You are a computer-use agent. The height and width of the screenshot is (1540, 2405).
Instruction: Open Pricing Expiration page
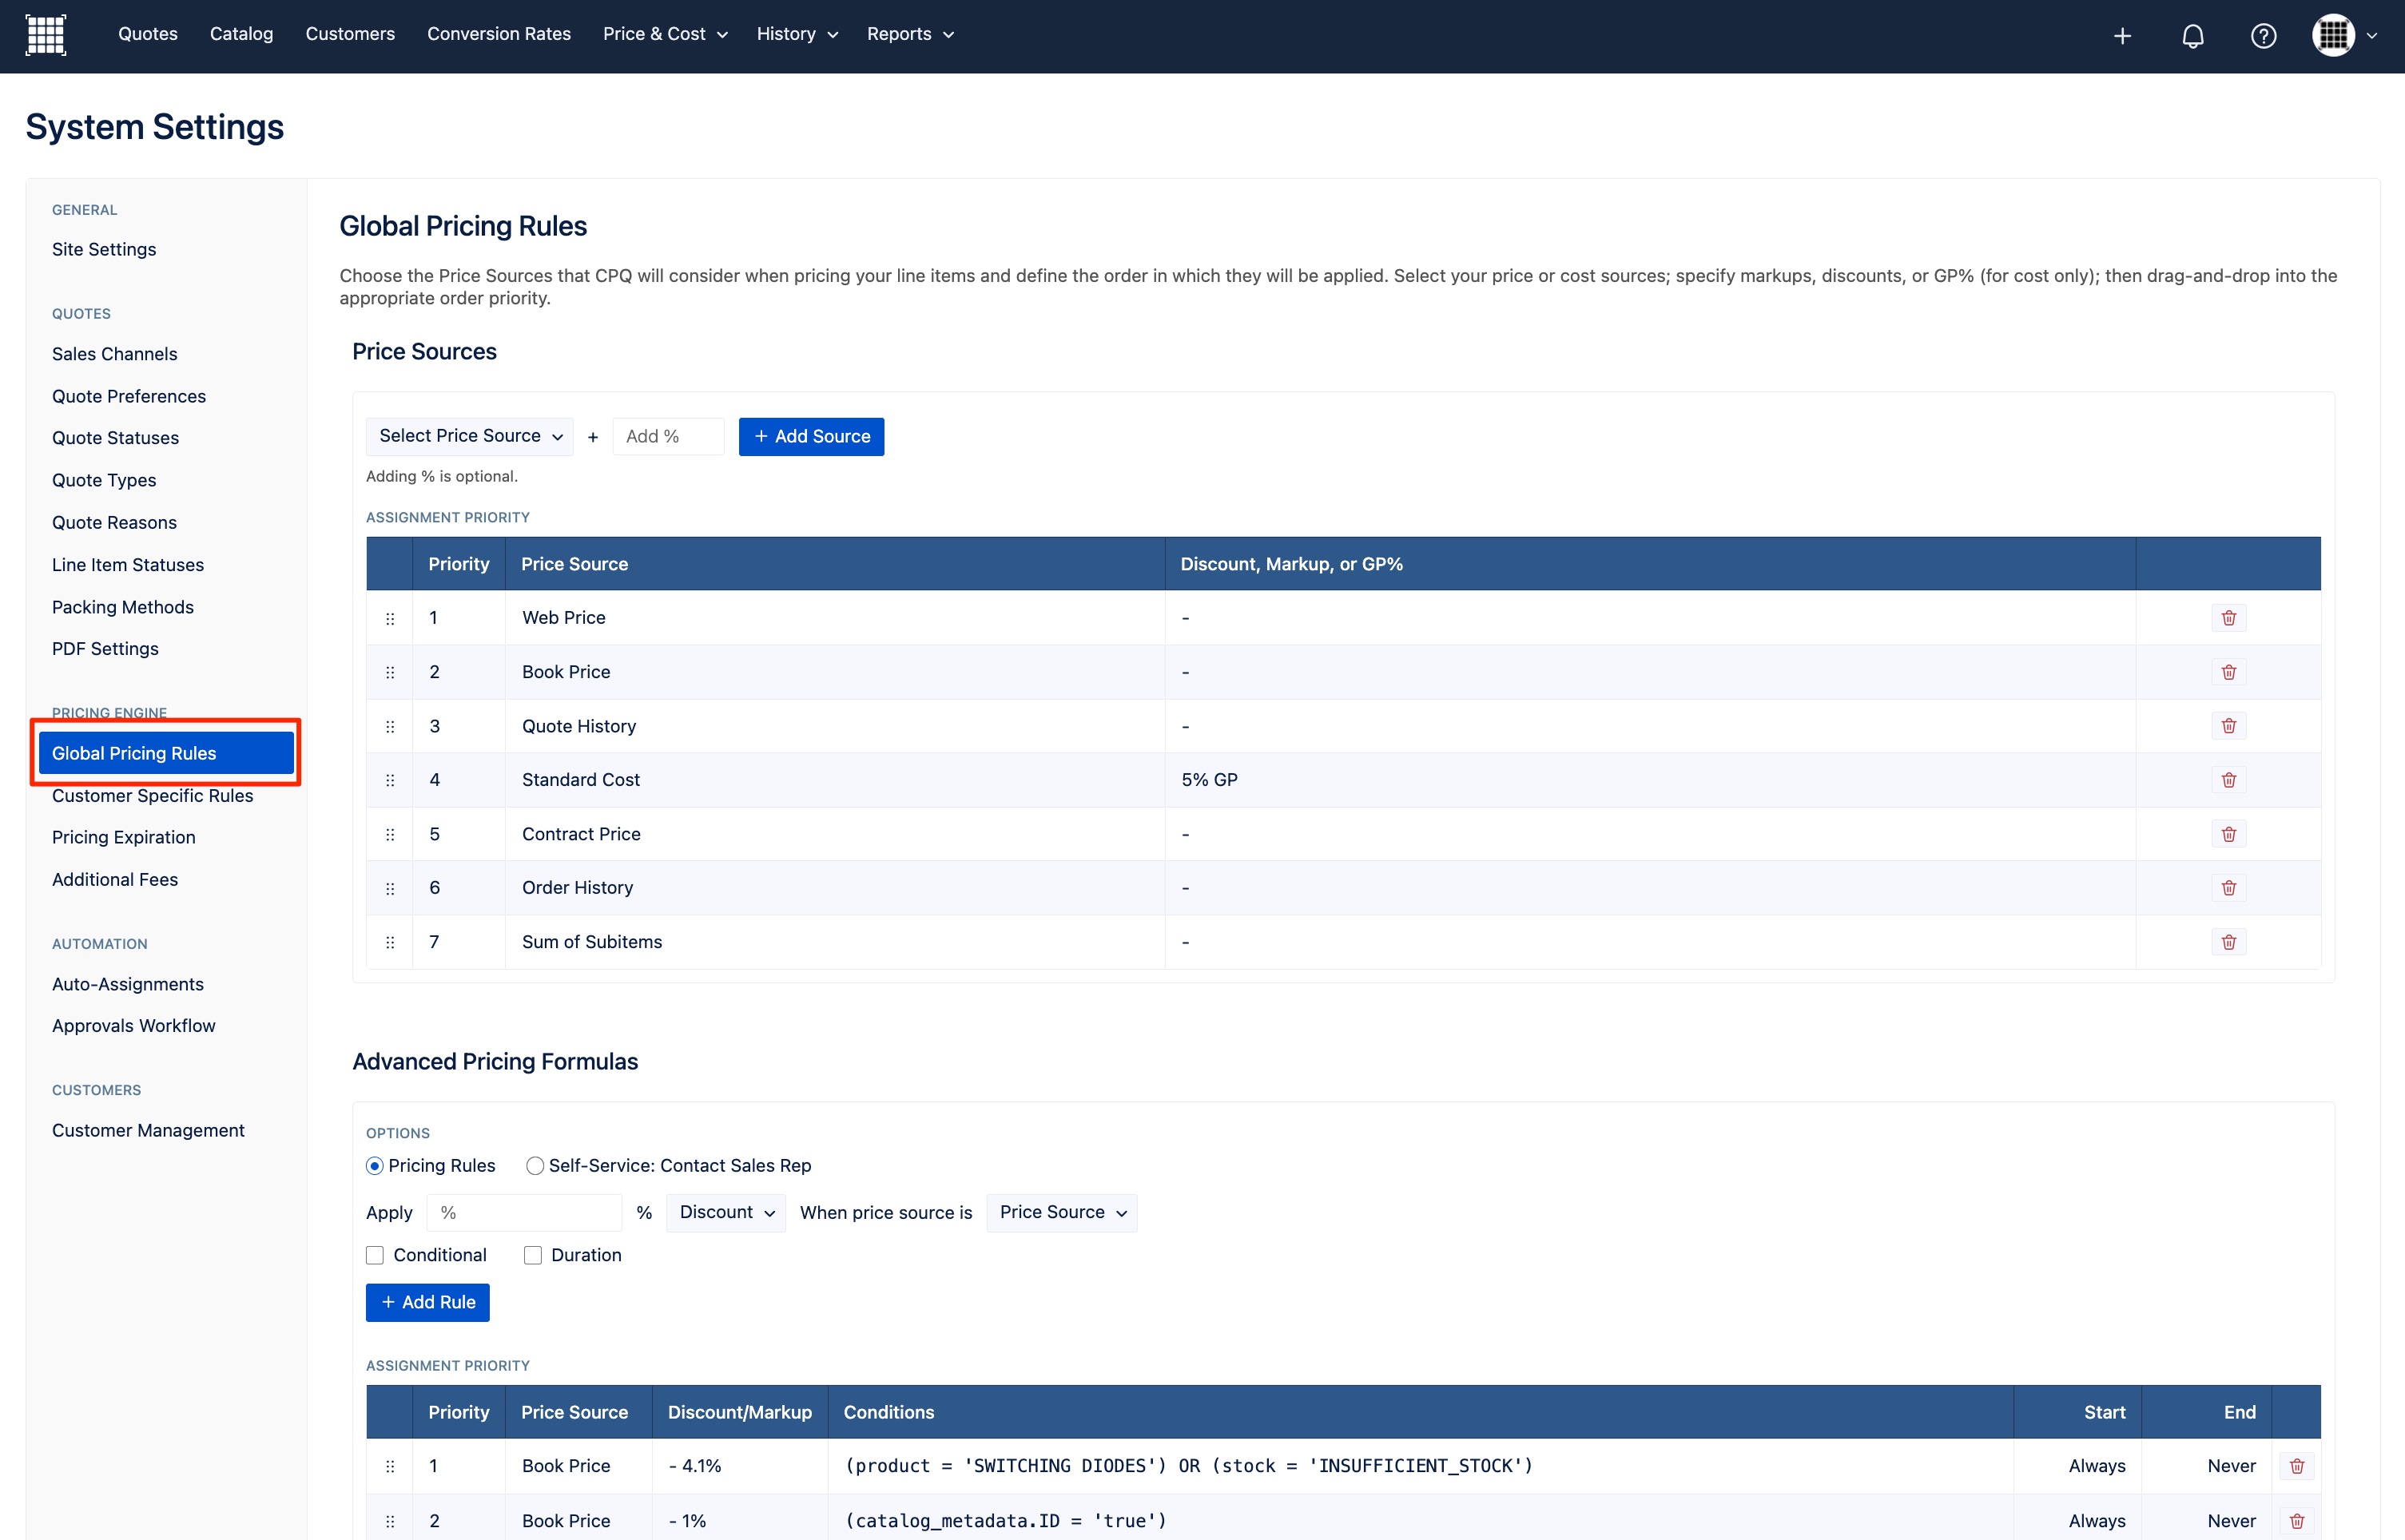124,837
